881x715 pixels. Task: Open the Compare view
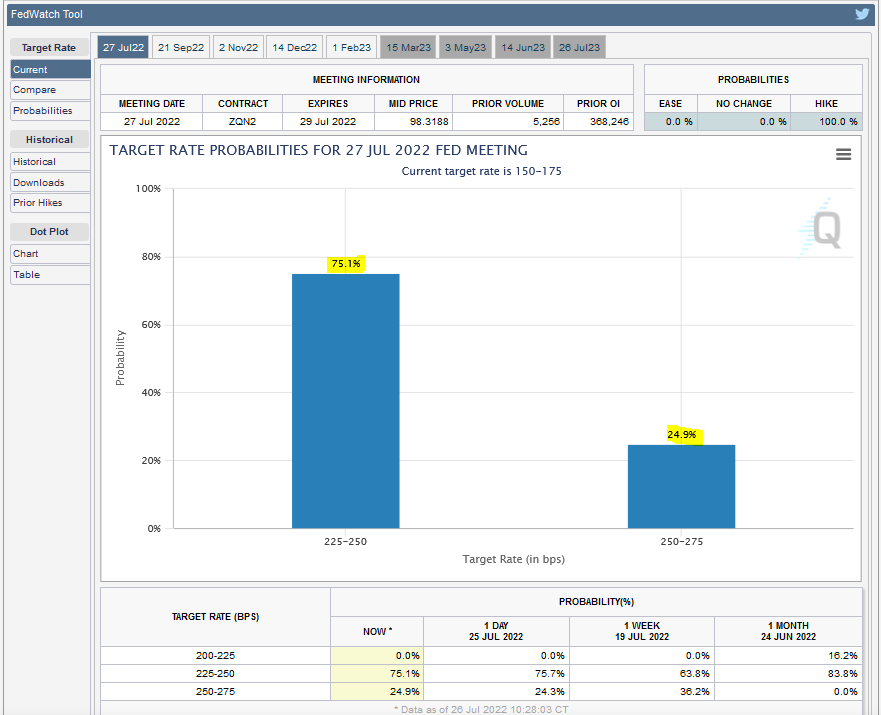pyautogui.click(x=51, y=90)
